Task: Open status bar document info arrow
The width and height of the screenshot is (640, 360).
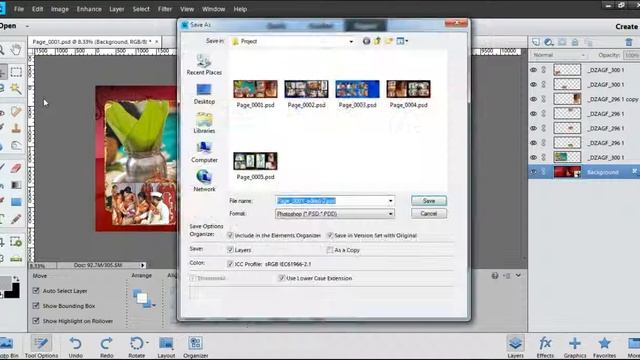Action: point(142,265)
